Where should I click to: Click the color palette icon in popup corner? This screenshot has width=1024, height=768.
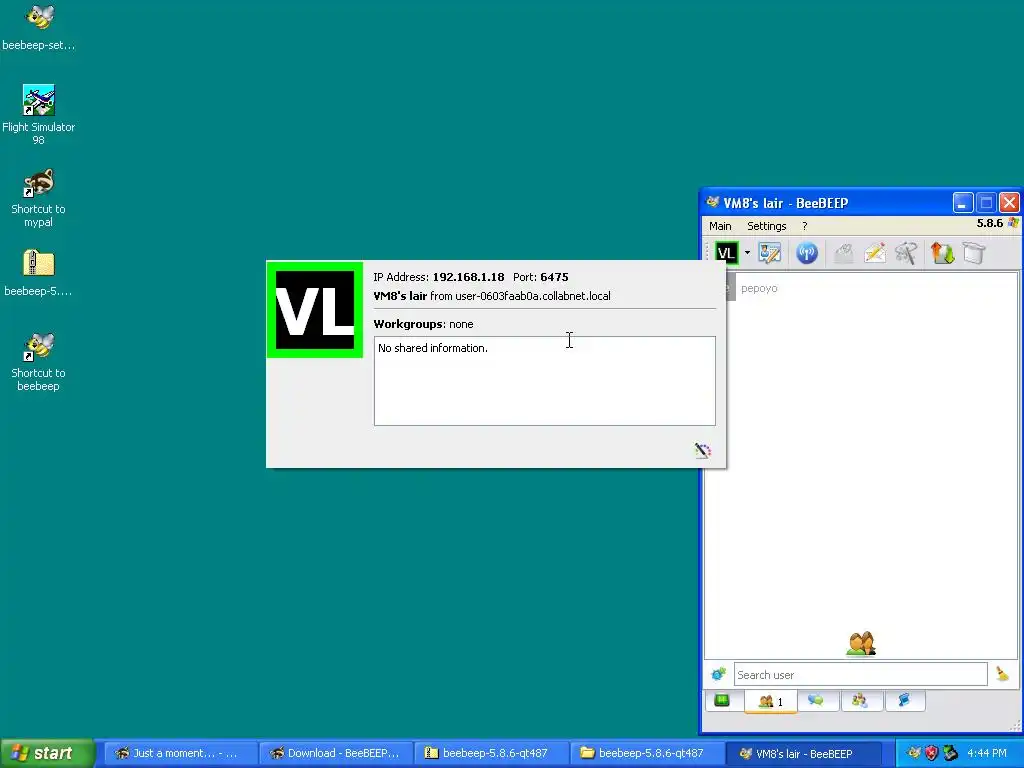click(x=703, y=450)
